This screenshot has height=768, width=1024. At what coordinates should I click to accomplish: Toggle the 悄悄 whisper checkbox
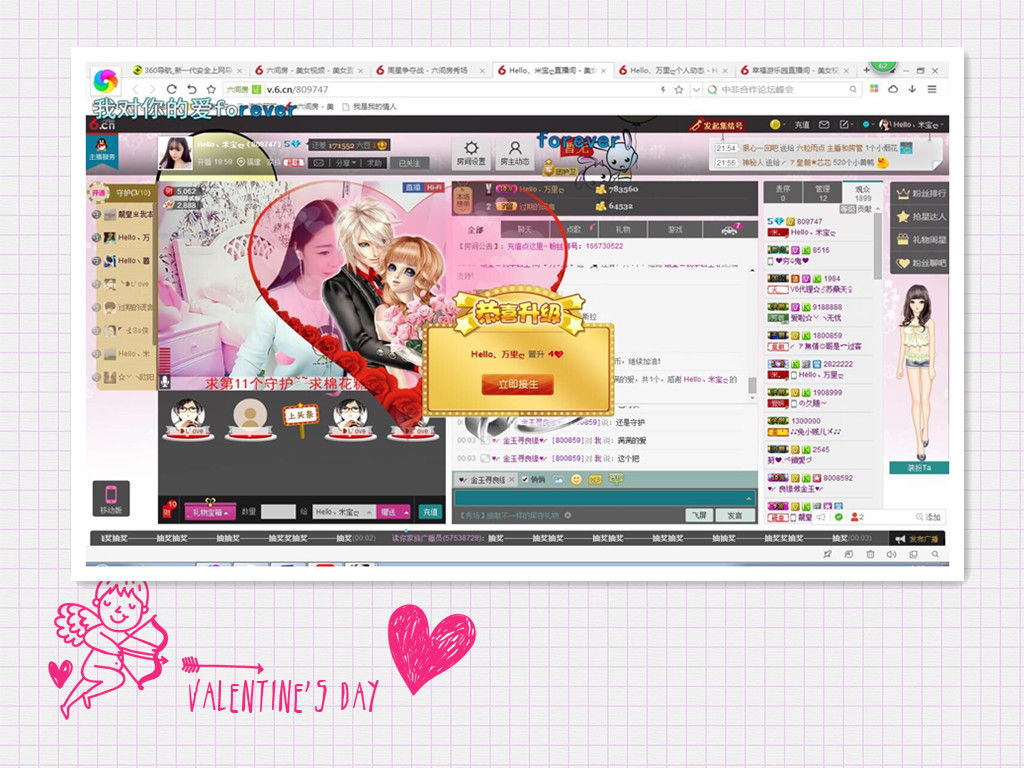524,479
